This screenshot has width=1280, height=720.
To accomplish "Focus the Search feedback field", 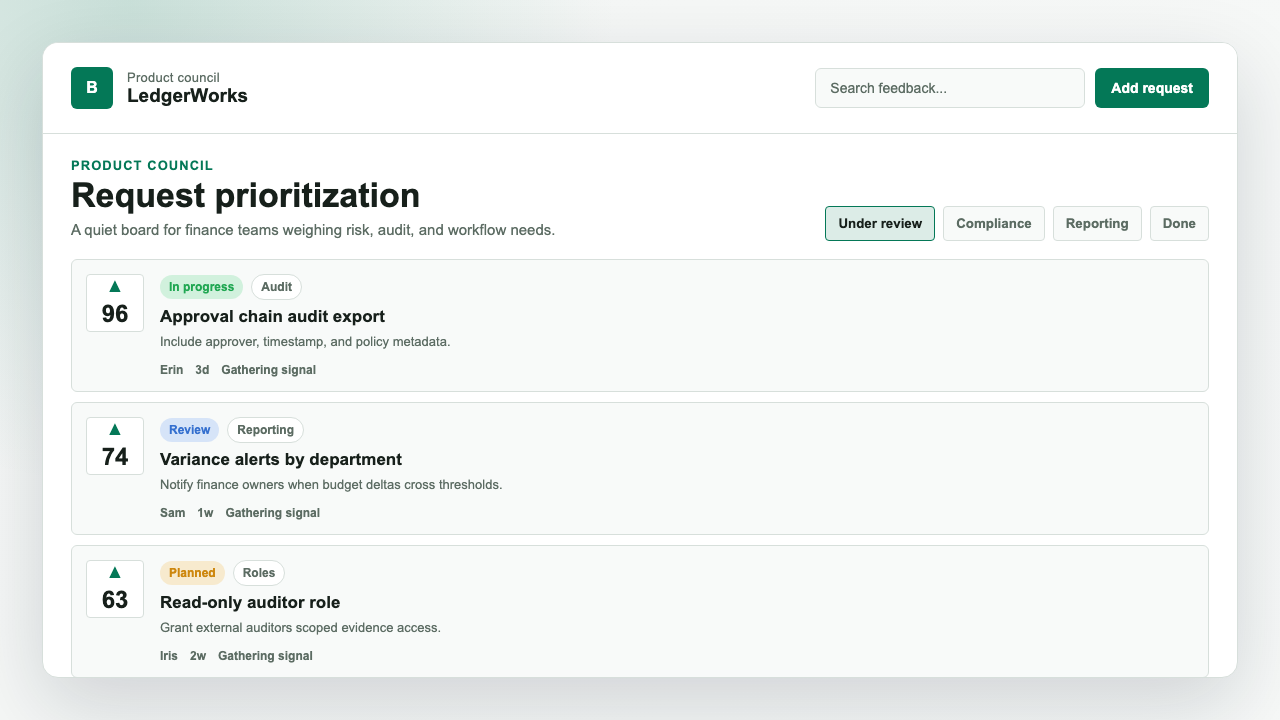I will (950, 88).
